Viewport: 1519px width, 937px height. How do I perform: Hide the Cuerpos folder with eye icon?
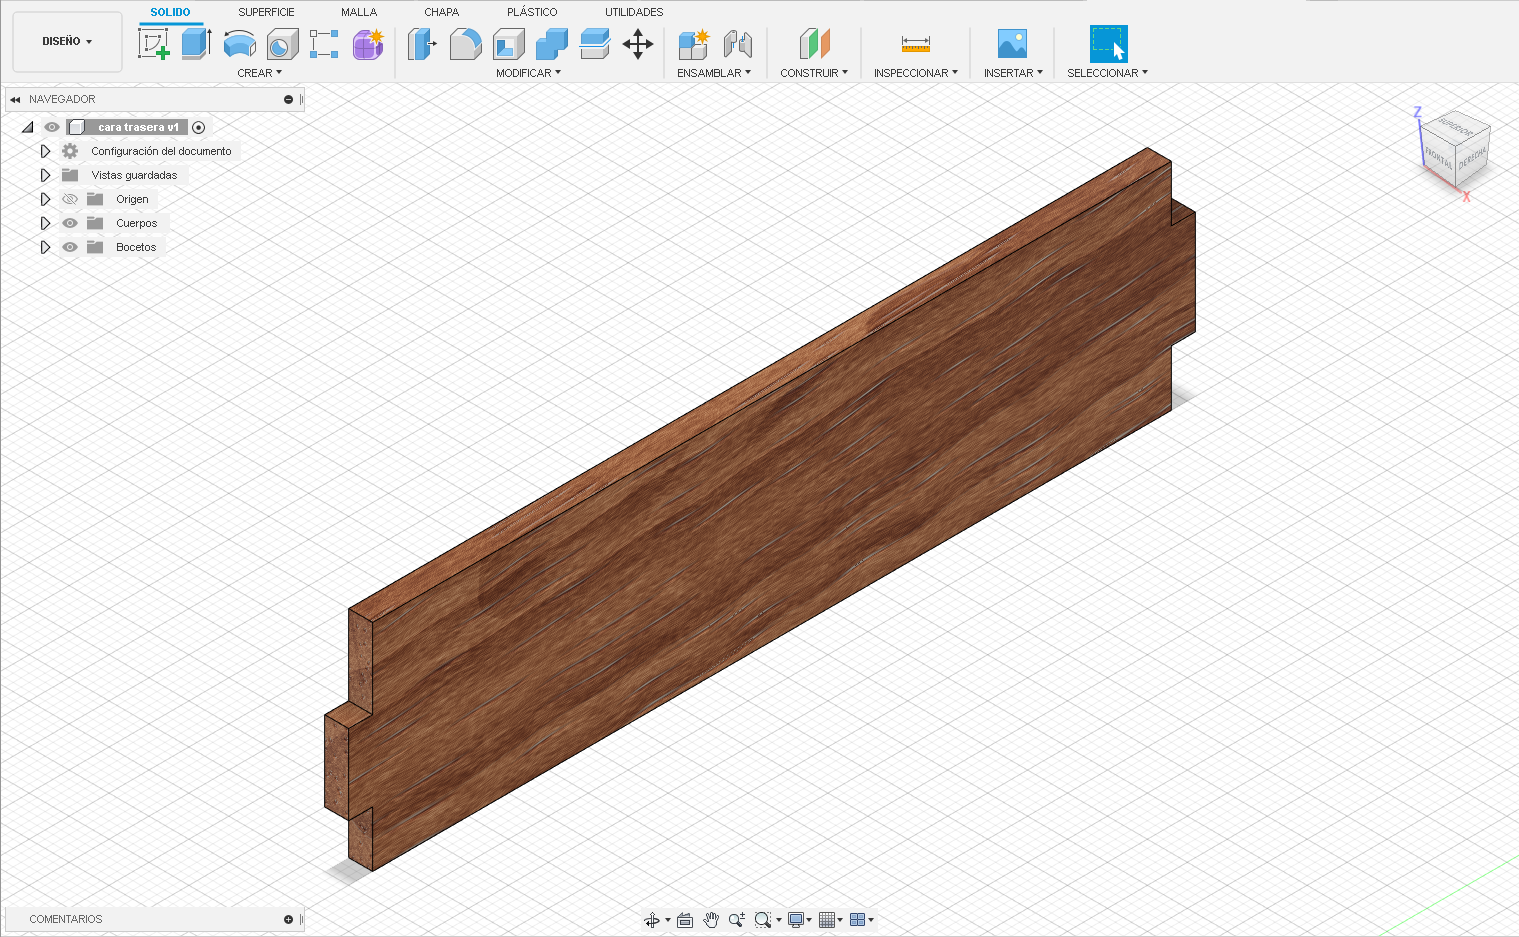pos(70,223)
